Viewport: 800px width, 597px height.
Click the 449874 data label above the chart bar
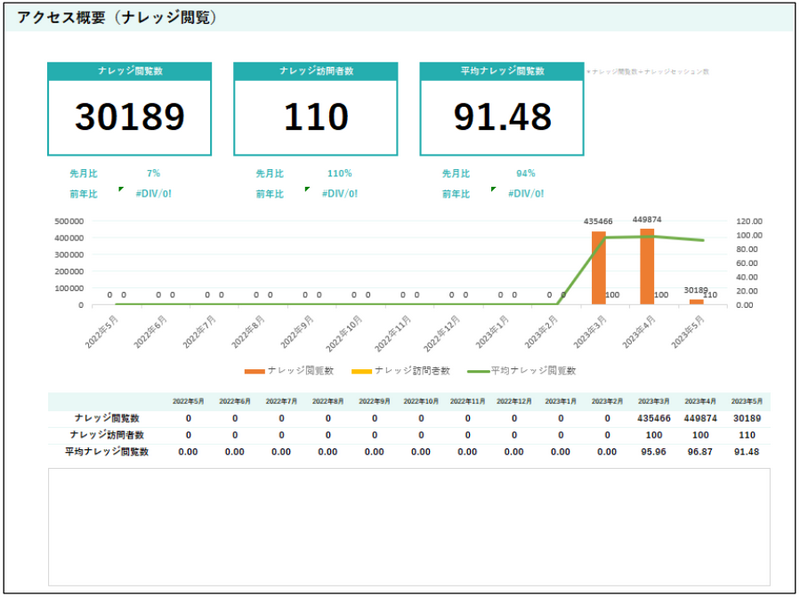[x=647, y=219]
